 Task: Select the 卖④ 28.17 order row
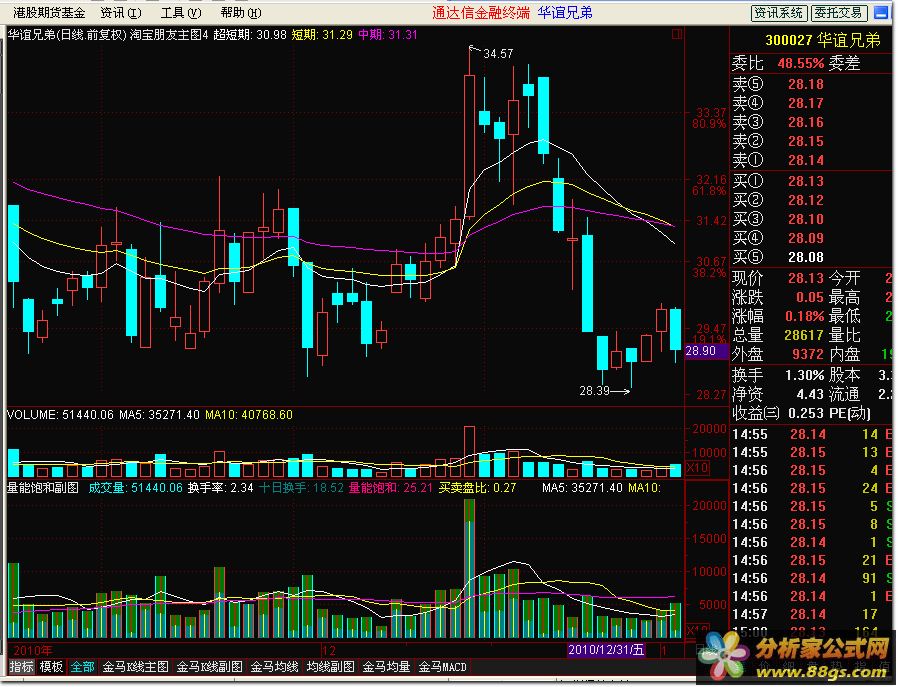coord(813,103)
